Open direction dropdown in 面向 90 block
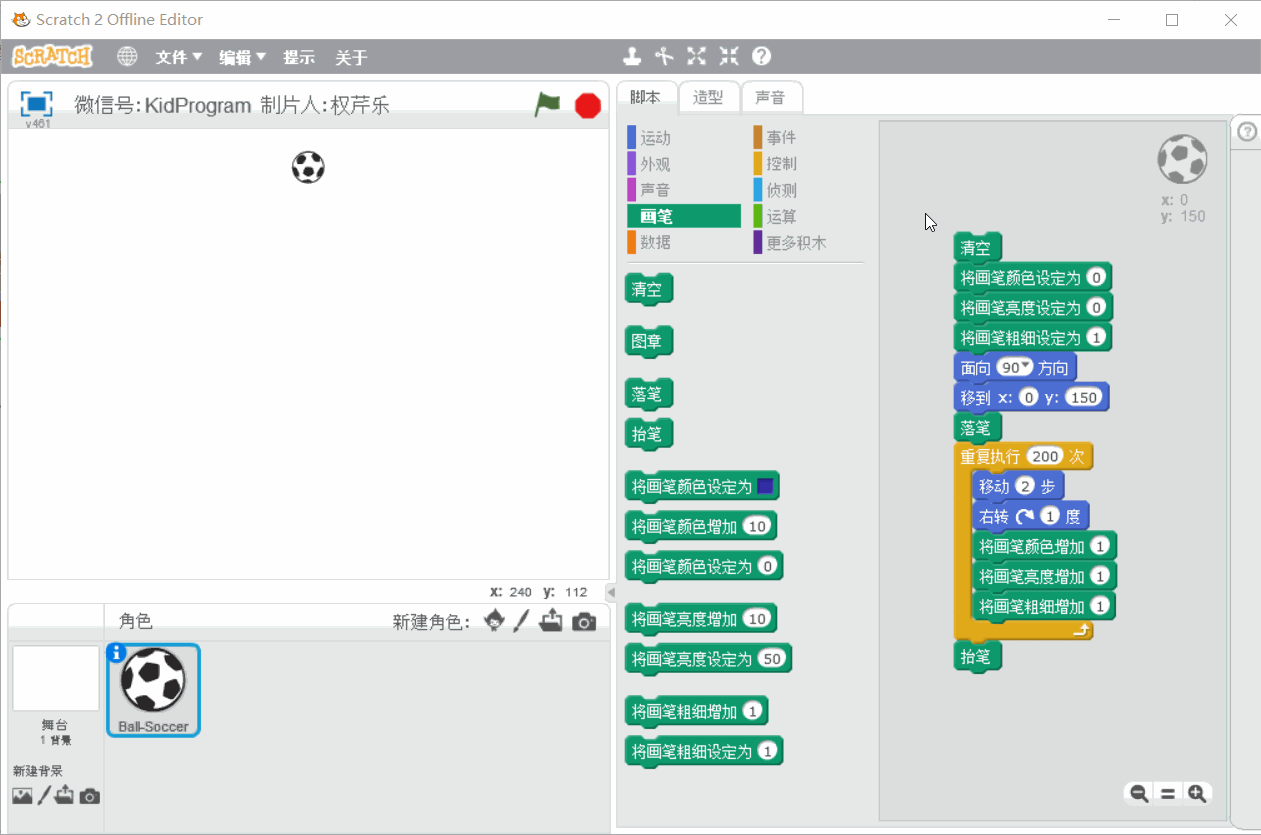Image resolution: width=1261 pixels, height=835 pixels. [1025, 367]
